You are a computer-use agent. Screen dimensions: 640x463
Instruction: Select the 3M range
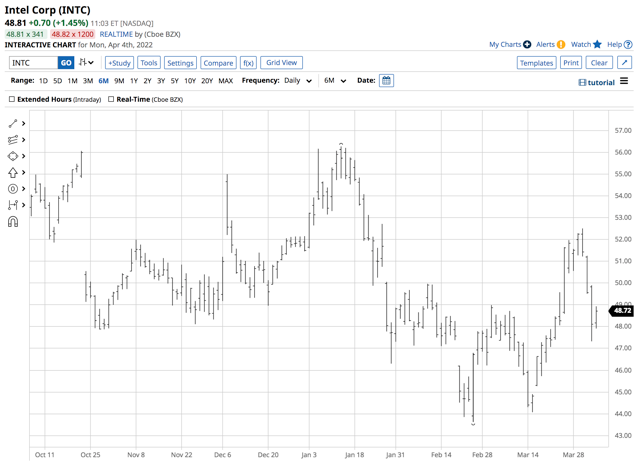(88, 81)
